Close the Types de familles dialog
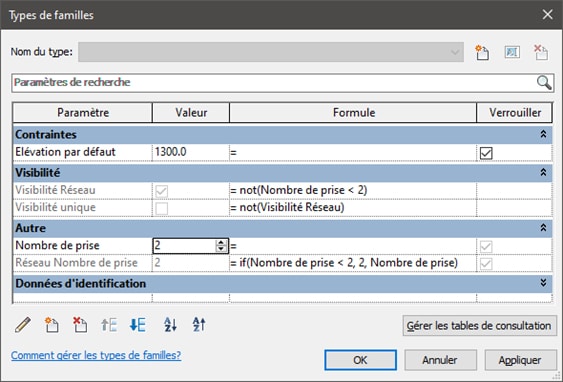Image resolution: width=563 pixels, height=382 pixels. pos(548,15)
